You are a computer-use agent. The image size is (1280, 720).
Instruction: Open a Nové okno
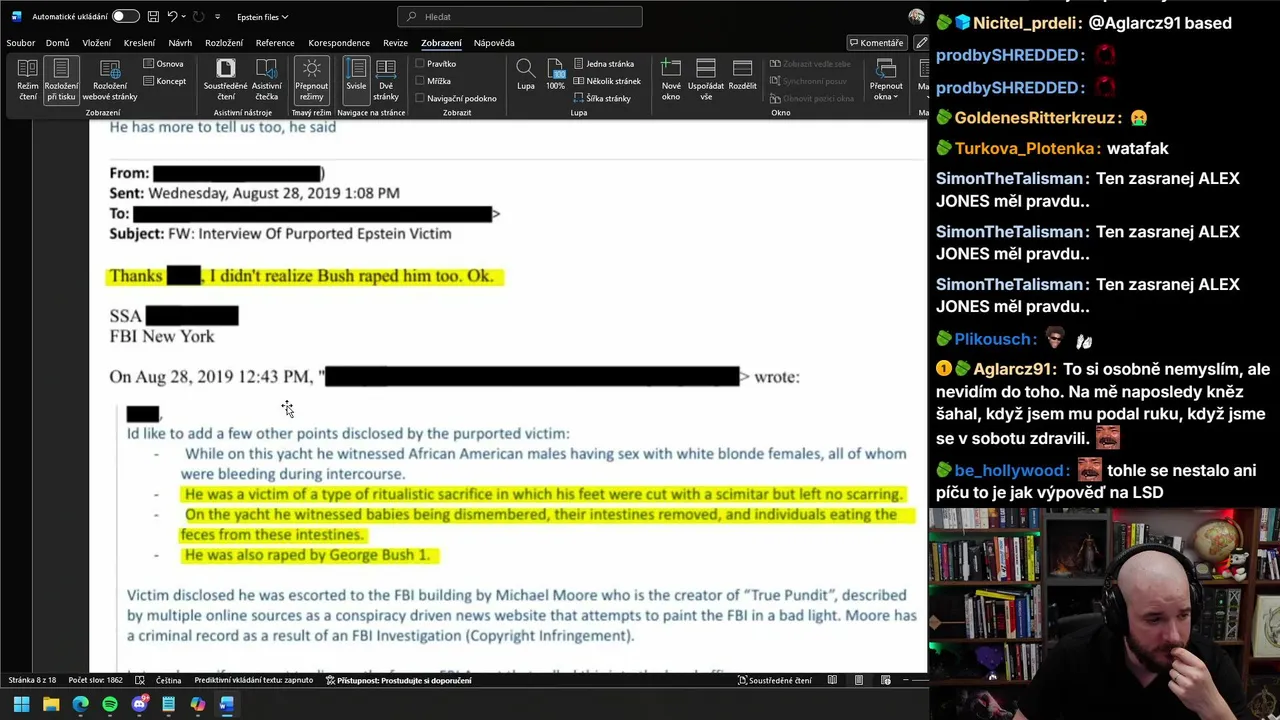point(671,79)
